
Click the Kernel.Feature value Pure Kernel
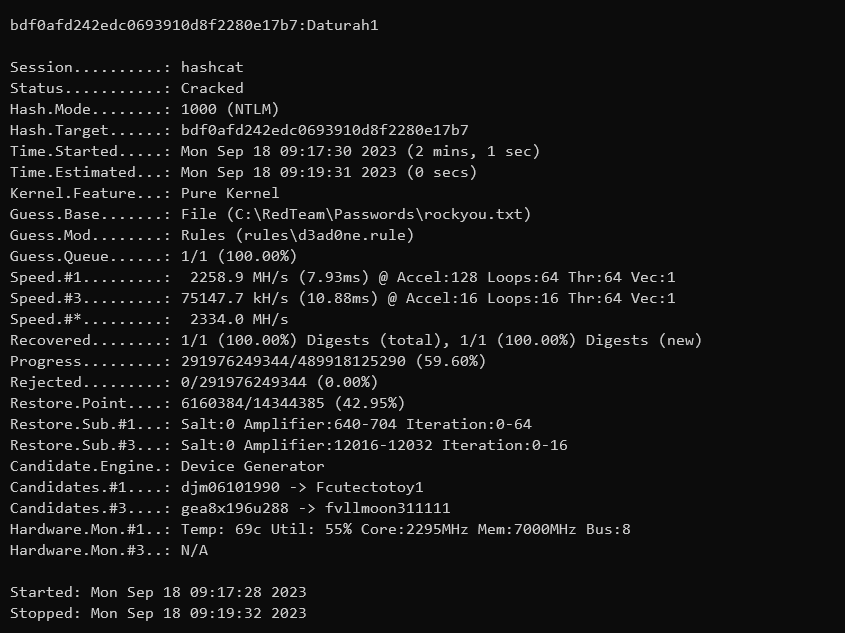(x=230, y=193)
